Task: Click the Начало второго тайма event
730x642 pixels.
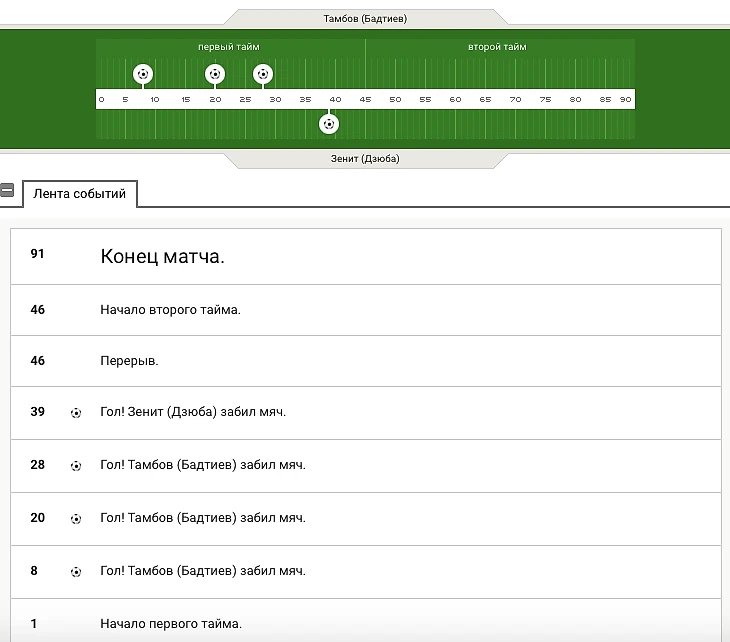Action: coord(170,310)
